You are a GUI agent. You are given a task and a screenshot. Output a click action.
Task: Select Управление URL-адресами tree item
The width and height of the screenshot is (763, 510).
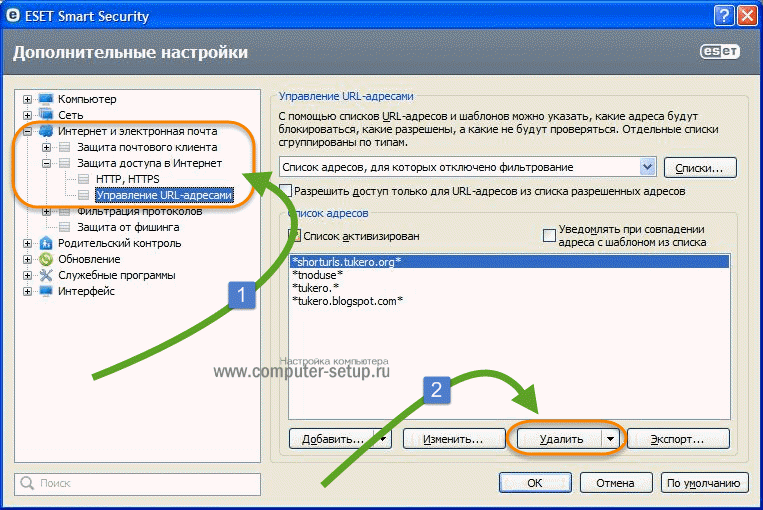click(x=164, y=195)
